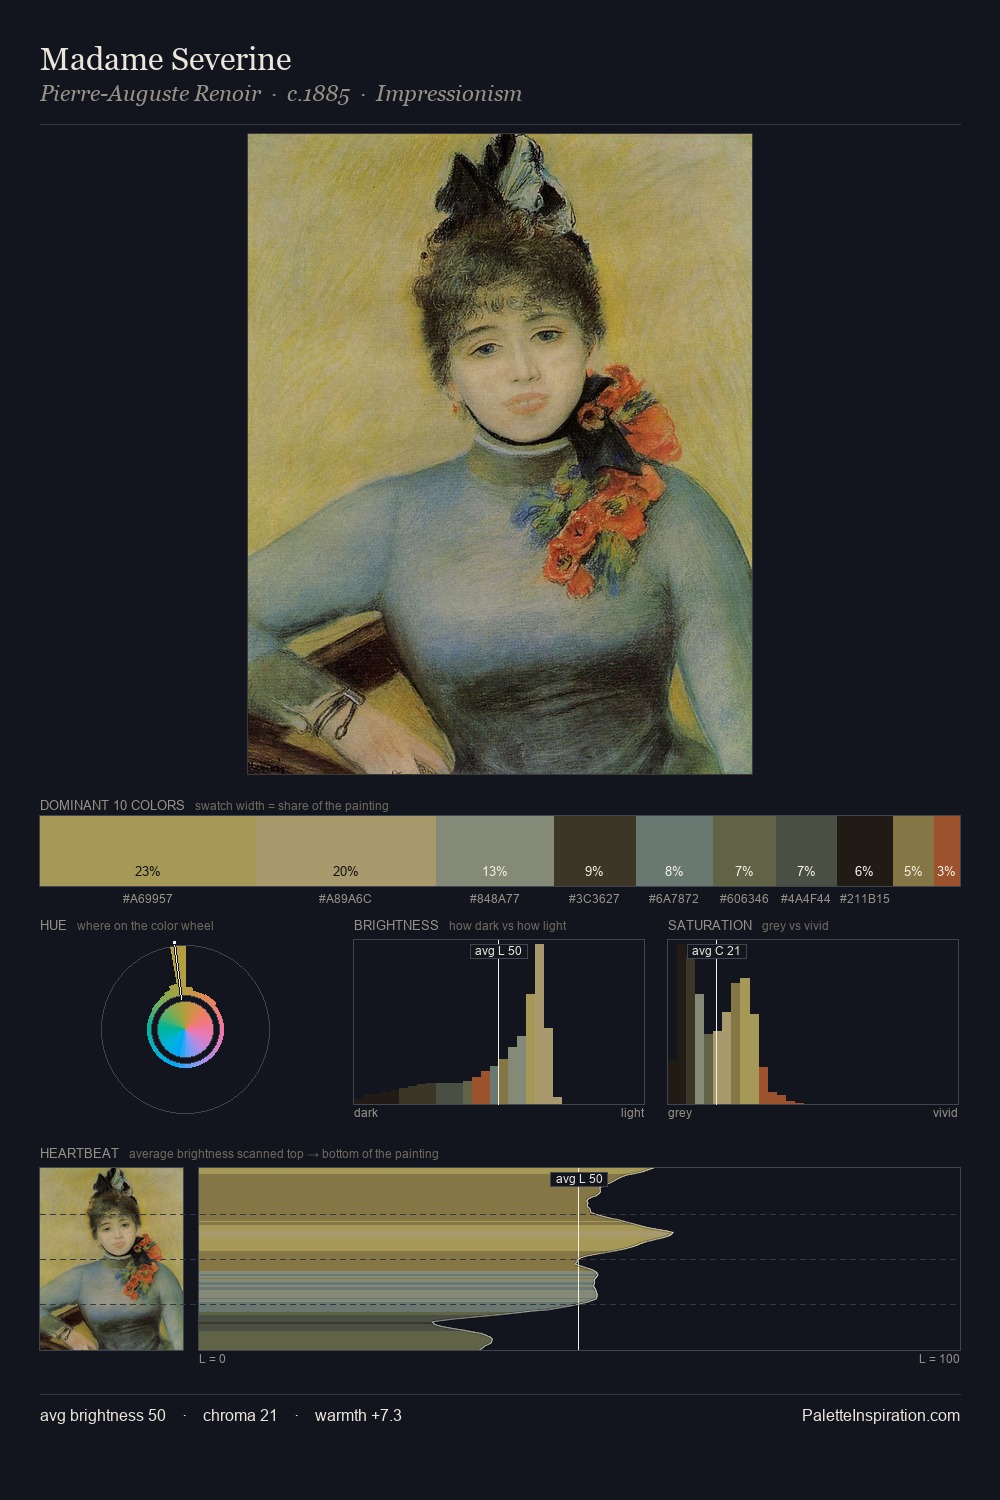Screen dimensions: 1000x1500
Task: Click the hue color wheel
Action: click(x=185, y=1029)
